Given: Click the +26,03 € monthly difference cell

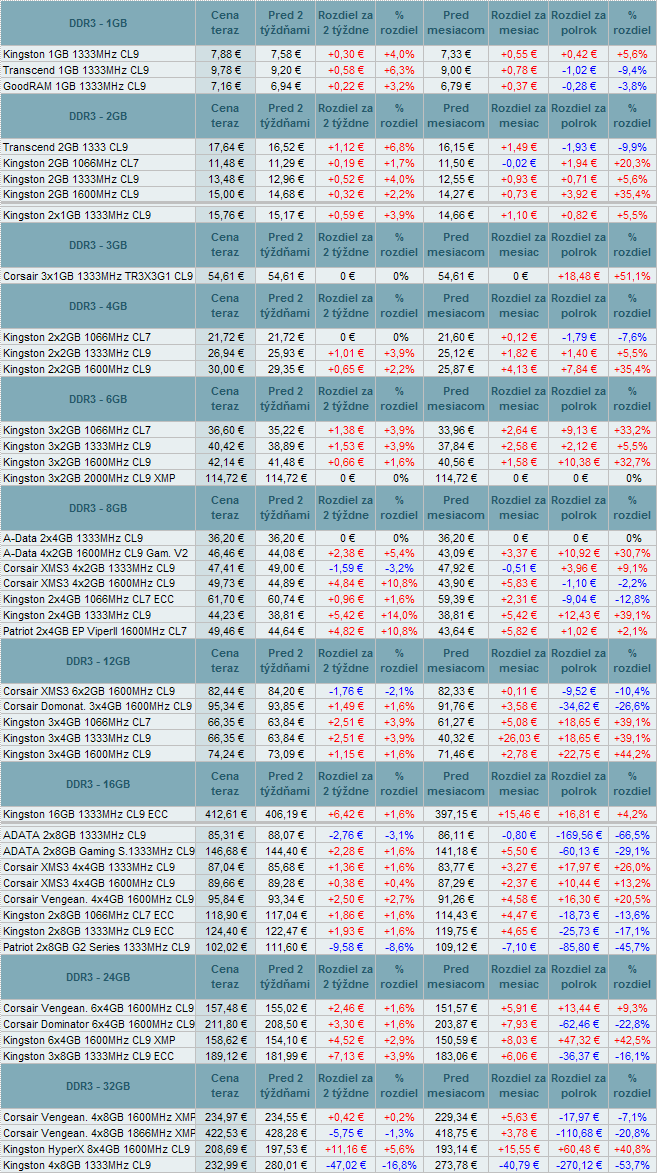Looking at the screenshot, I should pos(517,738).
